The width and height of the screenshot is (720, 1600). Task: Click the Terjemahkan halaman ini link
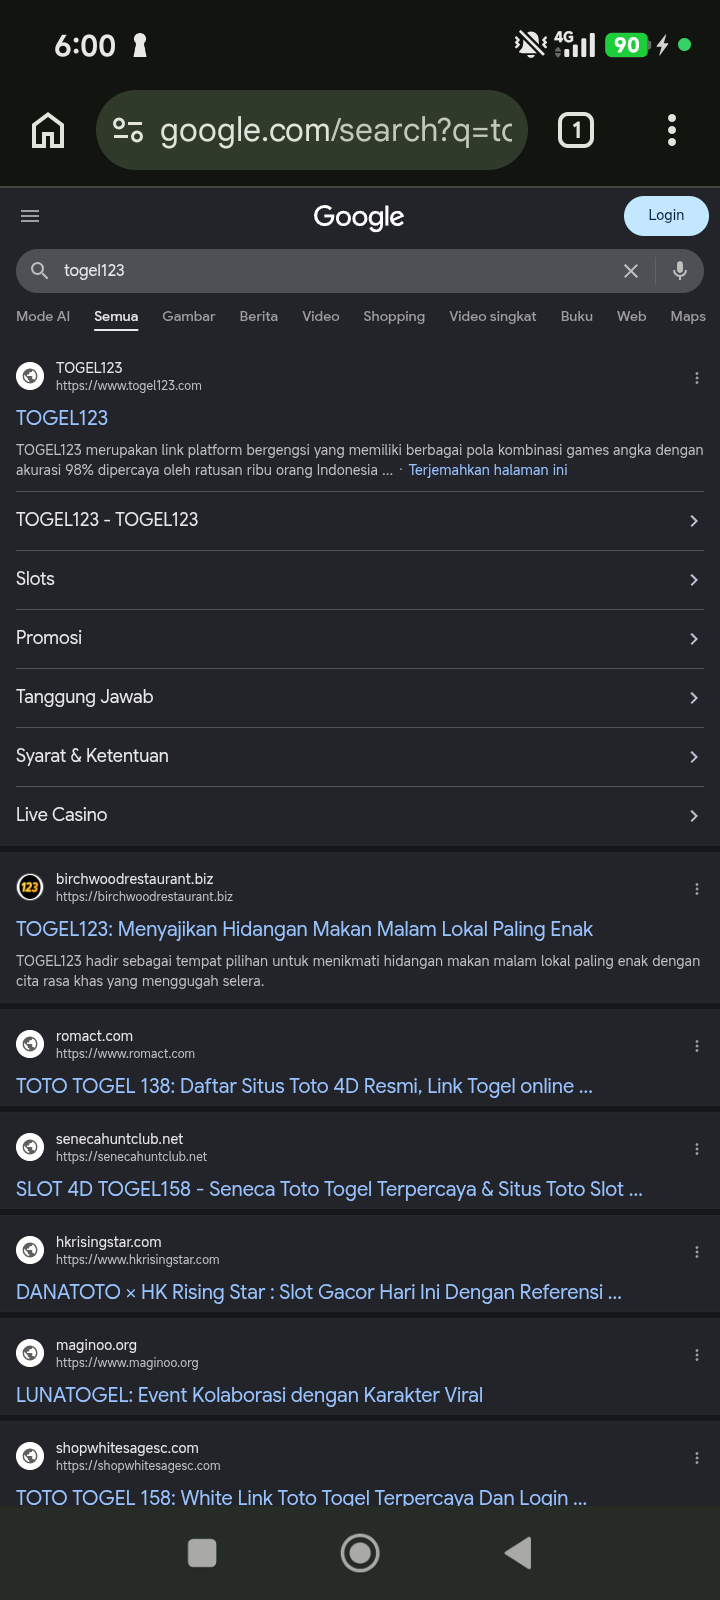coord(488,470)
